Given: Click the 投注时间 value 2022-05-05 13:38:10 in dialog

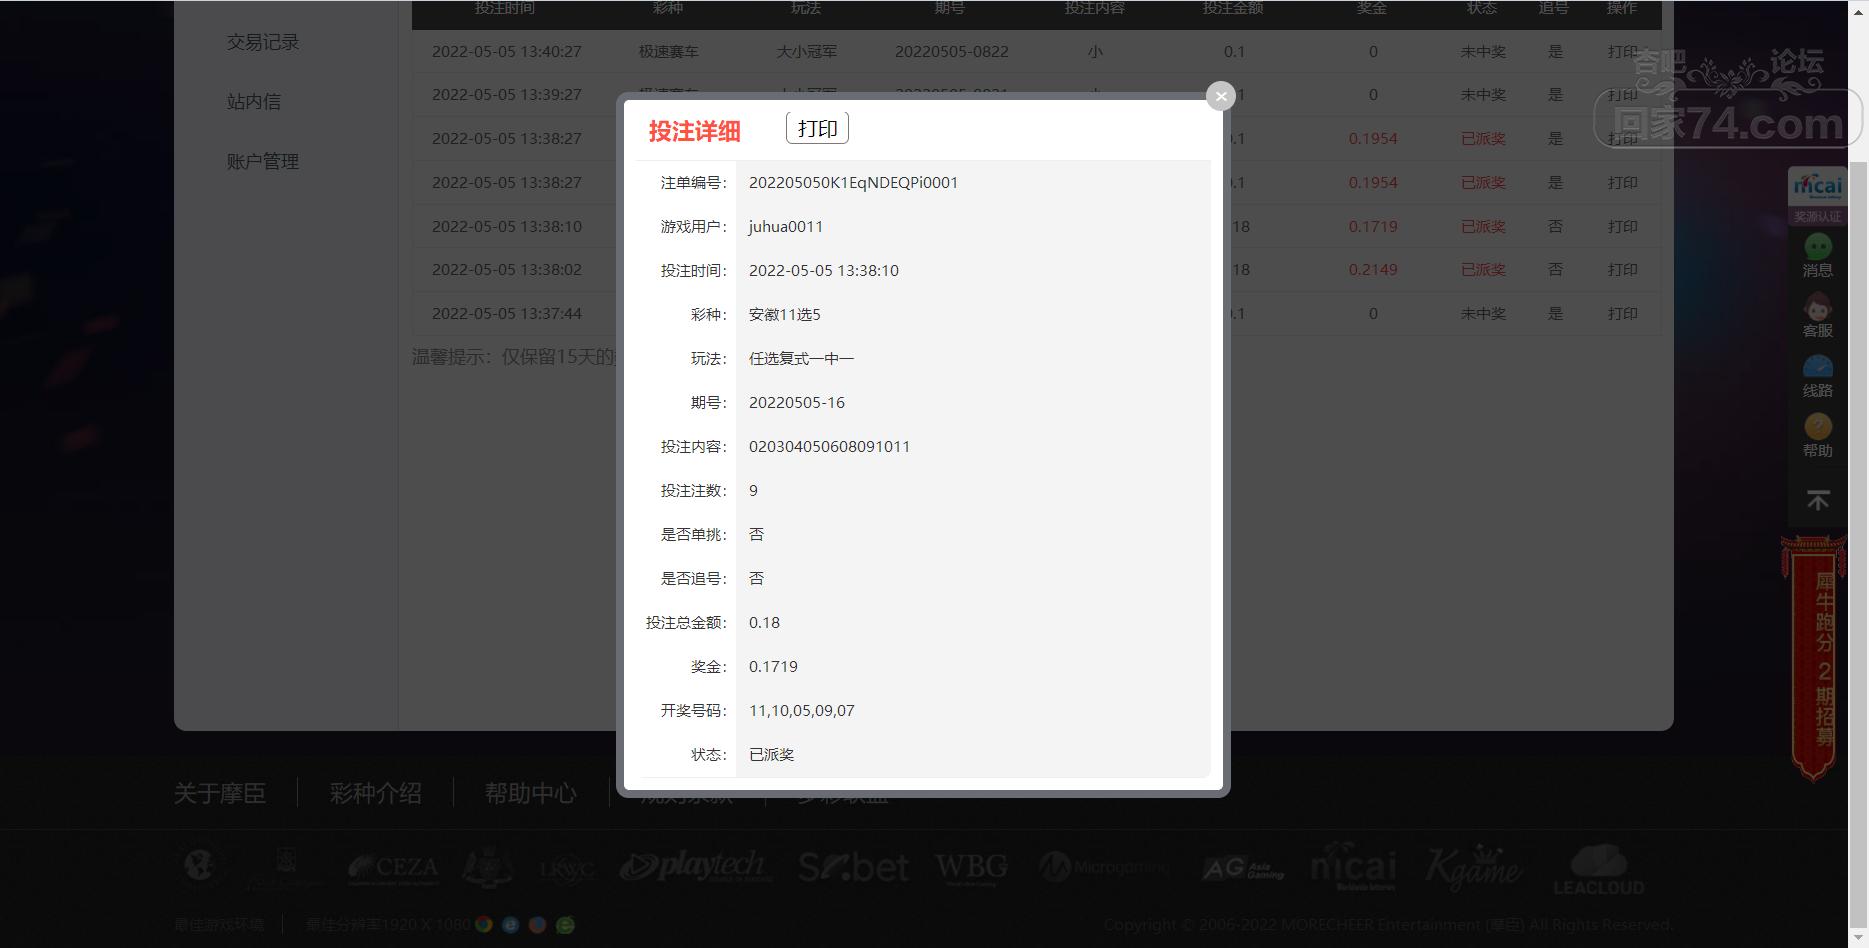Looking at the screenshot, I should (824, 271).
